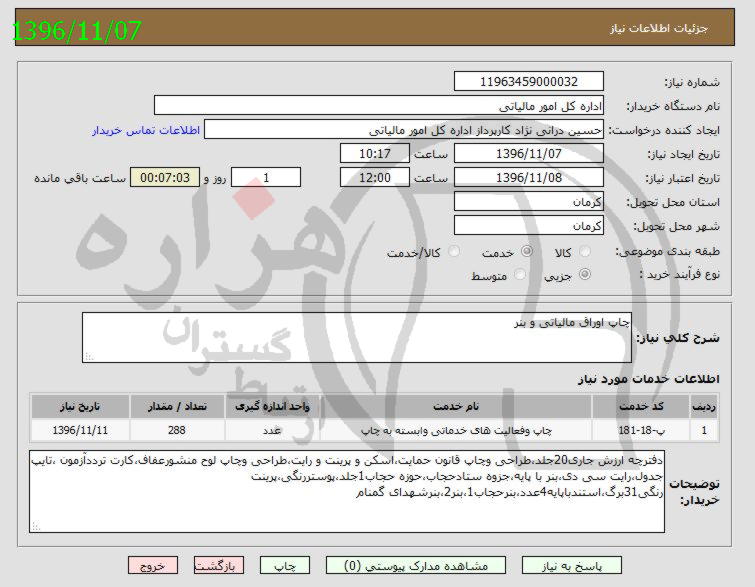Click the ردیف column header
755x587 pixels.
click(703, 406)
